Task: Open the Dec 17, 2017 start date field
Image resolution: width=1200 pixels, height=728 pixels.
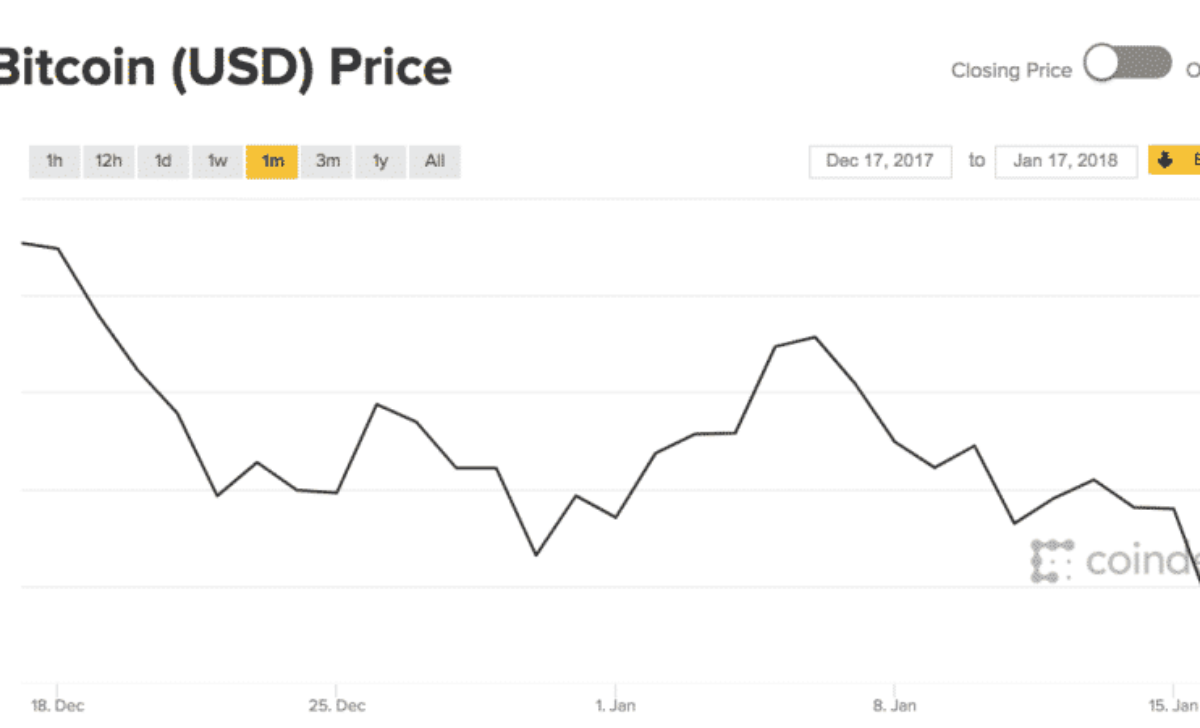Action: (x=879, y=161)
